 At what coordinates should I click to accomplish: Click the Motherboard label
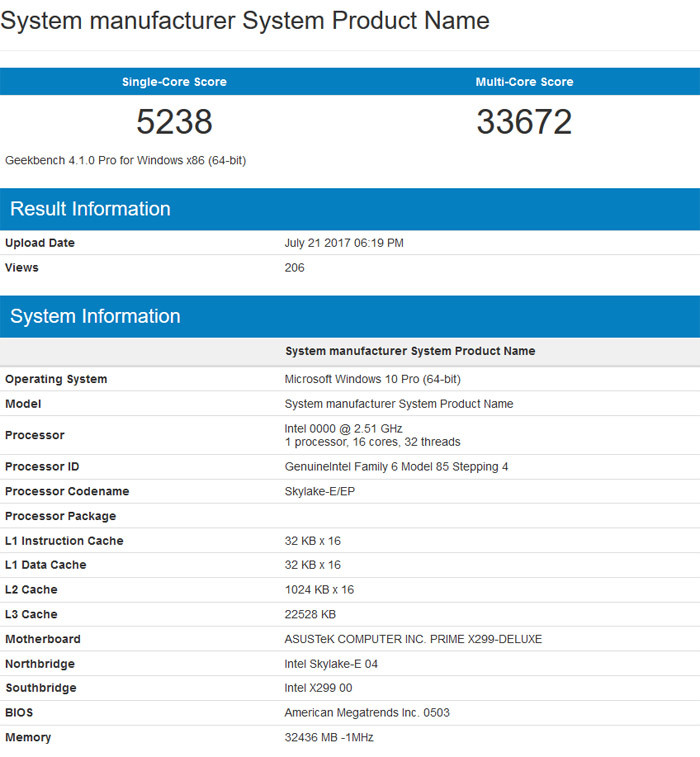tap(42, 639)
